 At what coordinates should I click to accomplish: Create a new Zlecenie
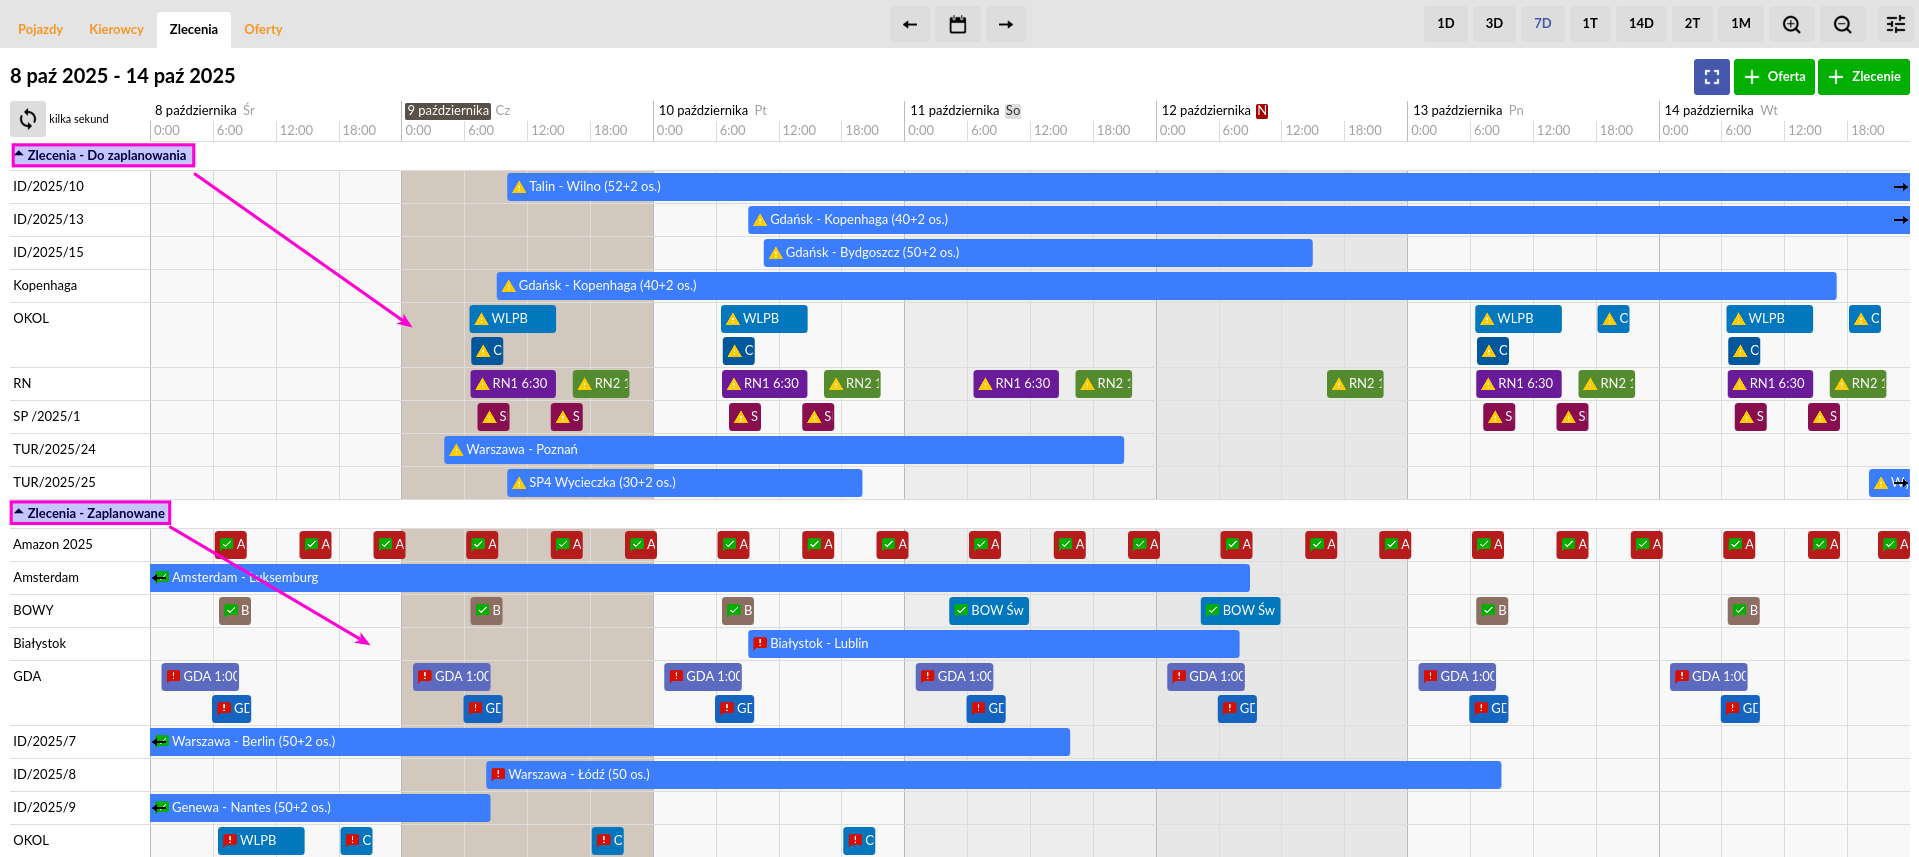pyautogui.click(x=1863, y=77)
